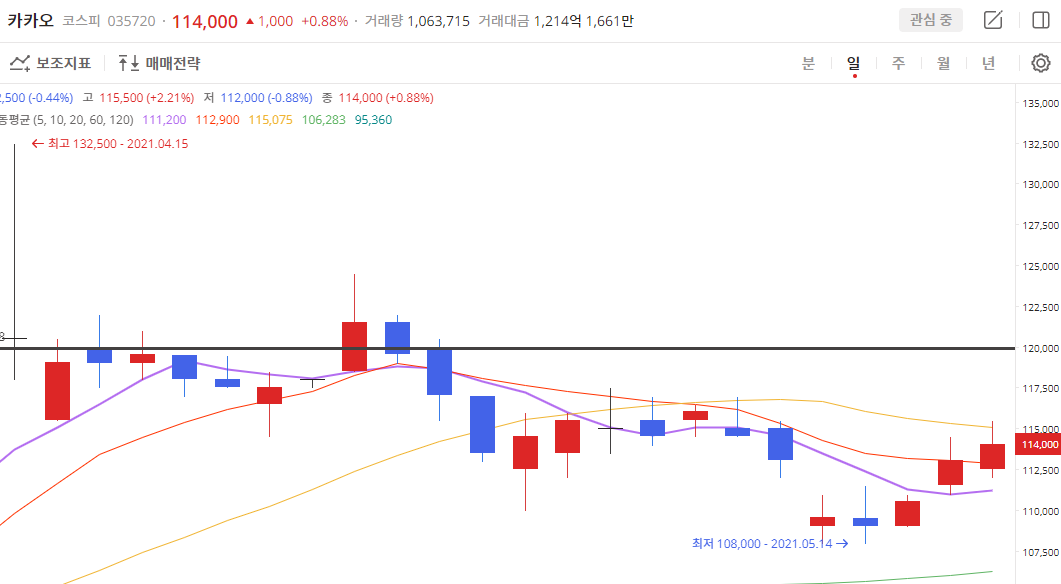The width and height of the screenshot is (1061, 584).
Task: Toggle the 관심 중 watchlist button
Action: click(x=930, y=20)
